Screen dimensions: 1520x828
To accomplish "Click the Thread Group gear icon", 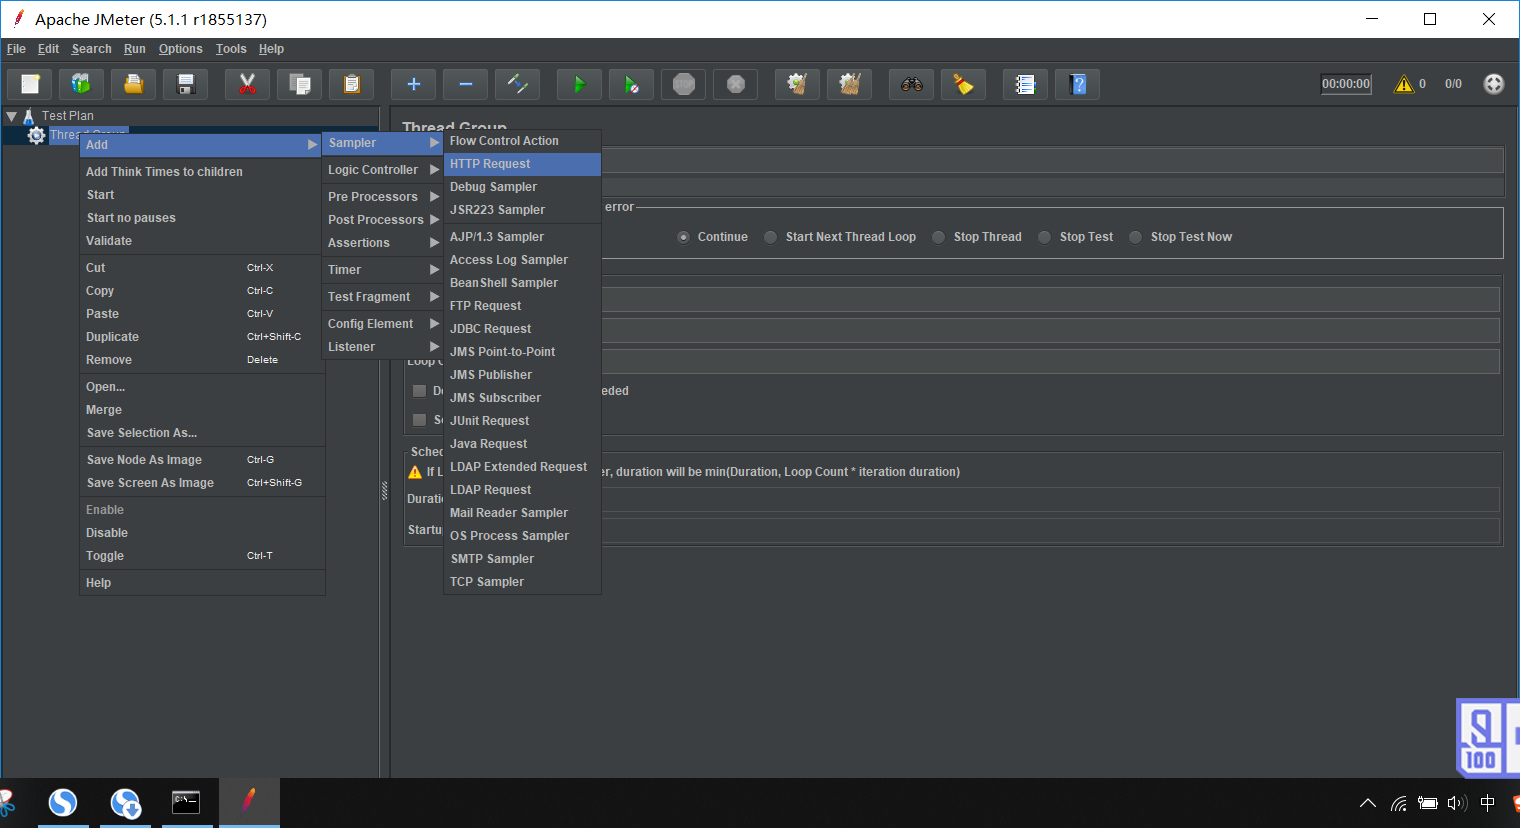I will point(37,135).
